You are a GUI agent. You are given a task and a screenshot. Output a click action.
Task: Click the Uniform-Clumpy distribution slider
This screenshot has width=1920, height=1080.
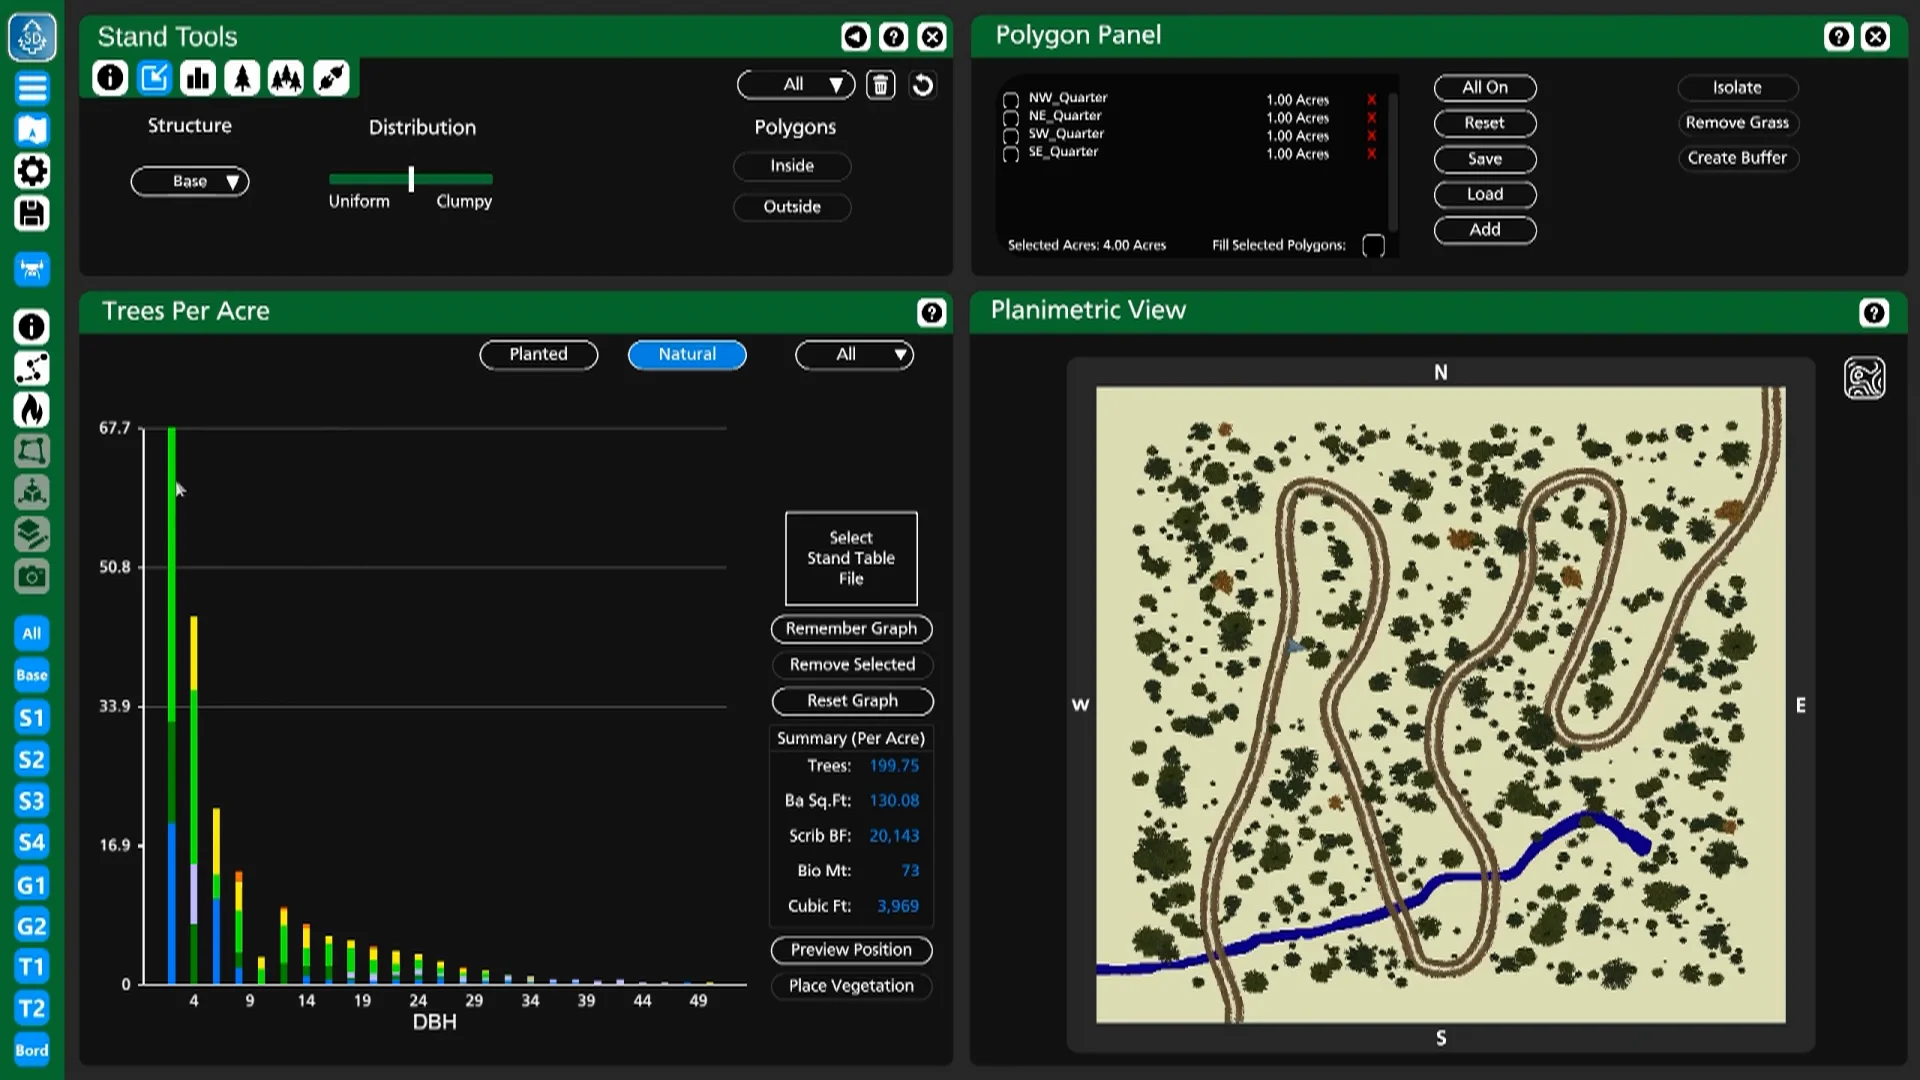(411, 179)
